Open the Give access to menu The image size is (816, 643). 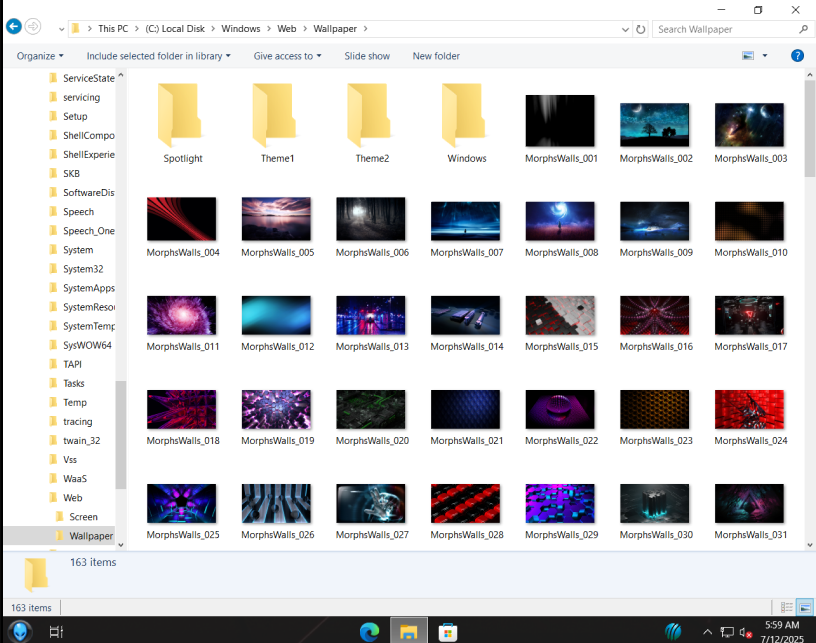point(287,56)
